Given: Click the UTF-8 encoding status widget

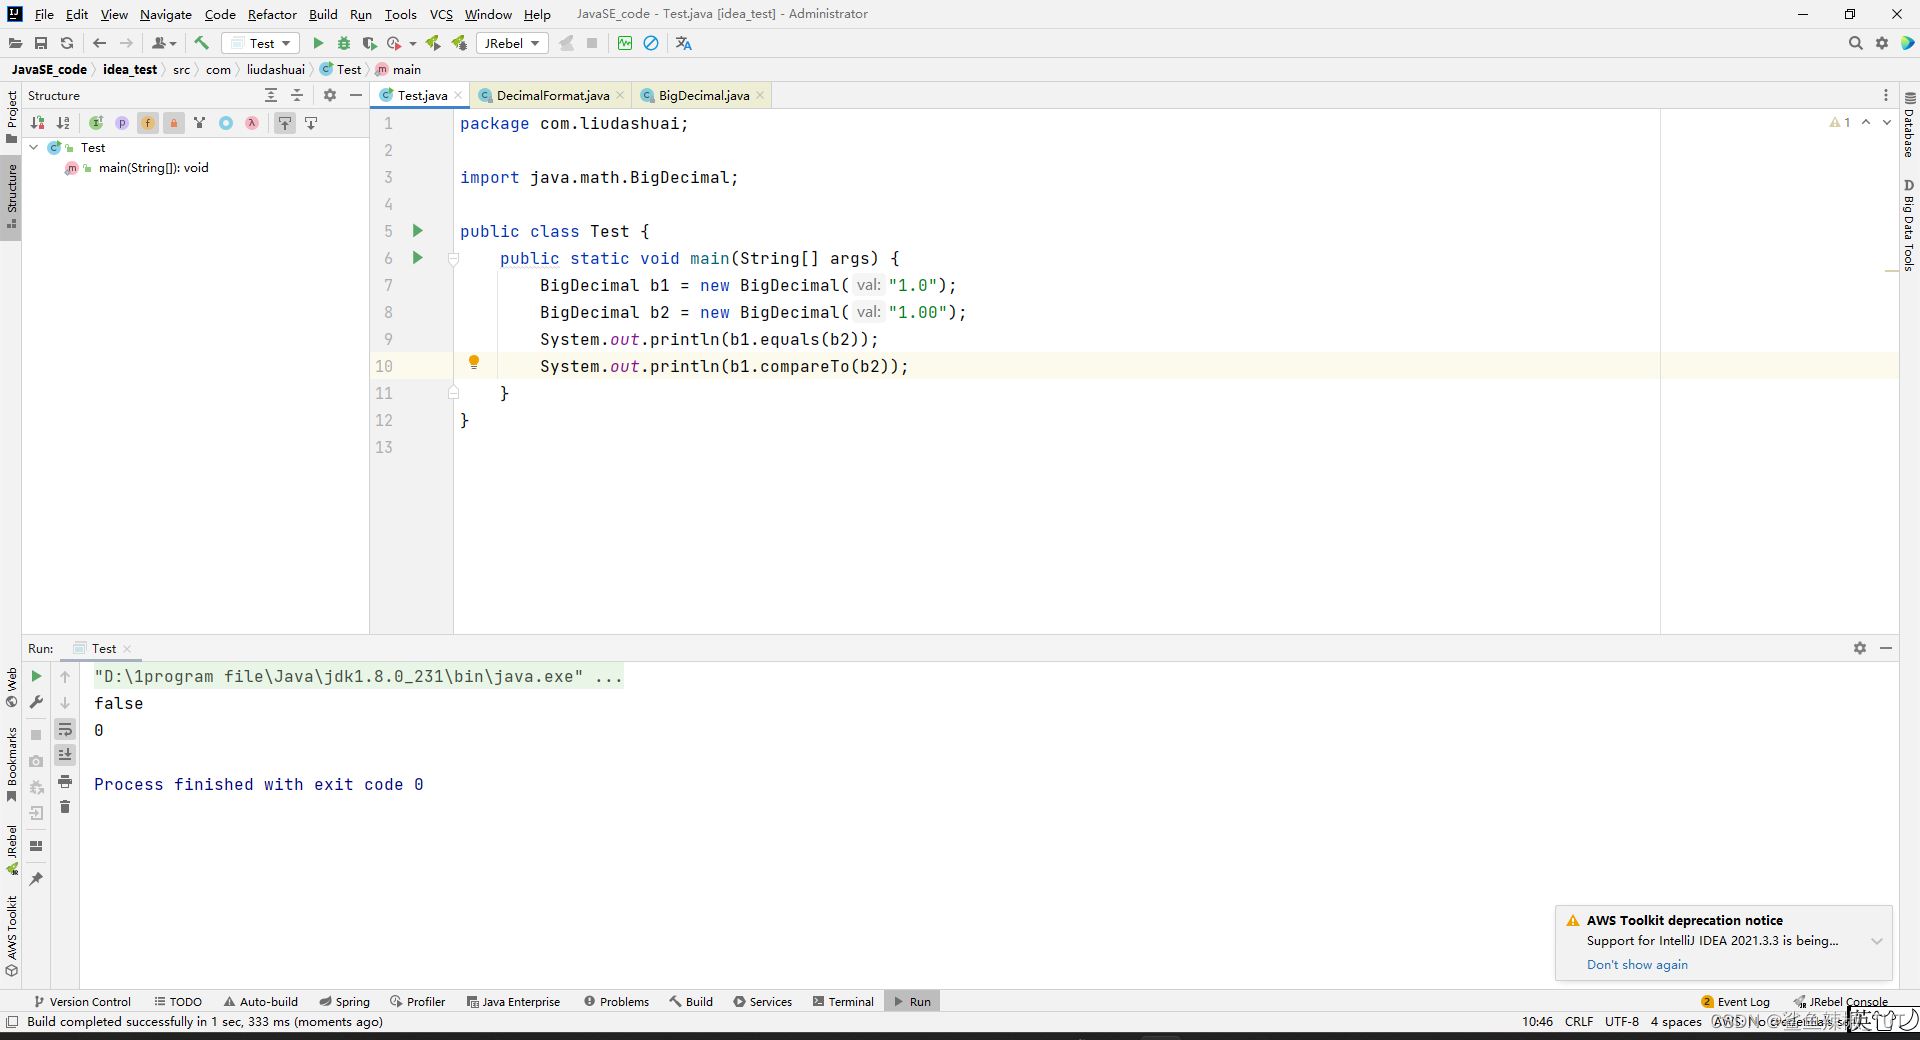Looking at the screenshot, I should tap(1621, 1021).
